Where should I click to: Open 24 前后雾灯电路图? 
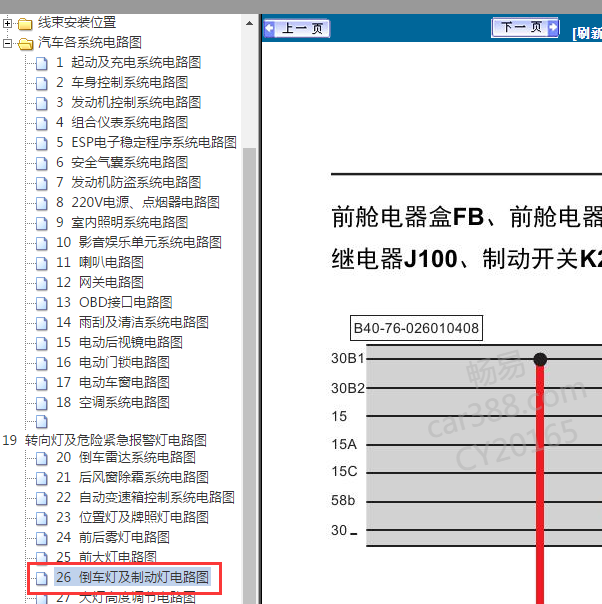[113, 538]
